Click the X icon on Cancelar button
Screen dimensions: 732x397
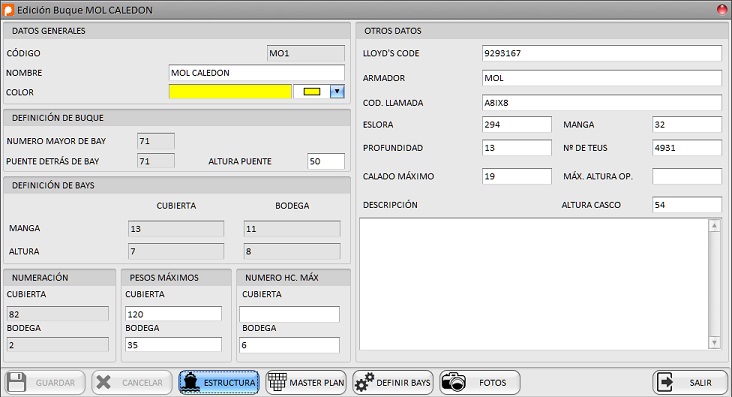[103, 383]
